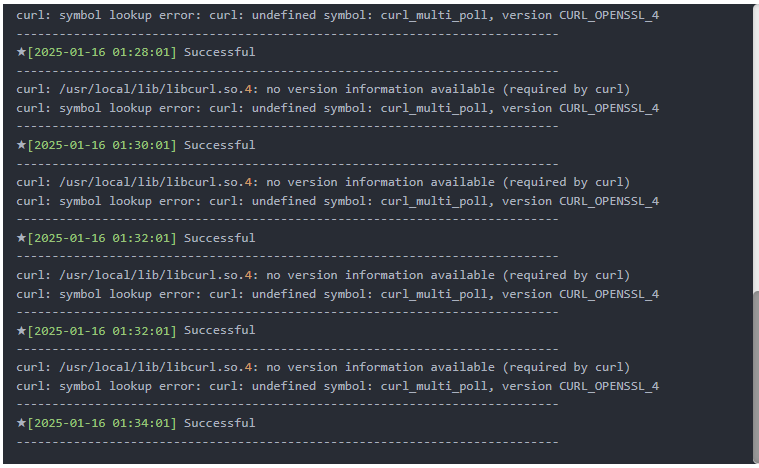Click "Successful" beside the 01:30:01 timestamp
This screenshot has height=468, width=759.
[219, 145]
